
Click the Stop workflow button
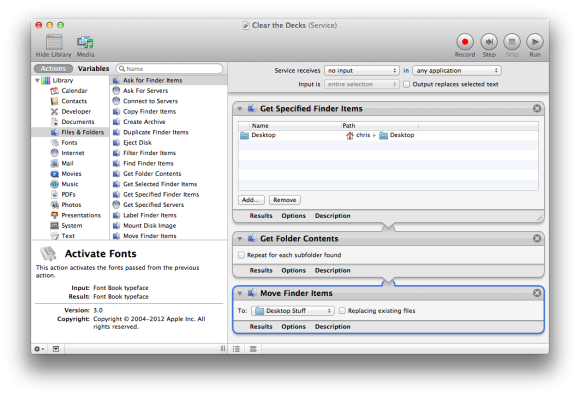[x=512, y=42]
